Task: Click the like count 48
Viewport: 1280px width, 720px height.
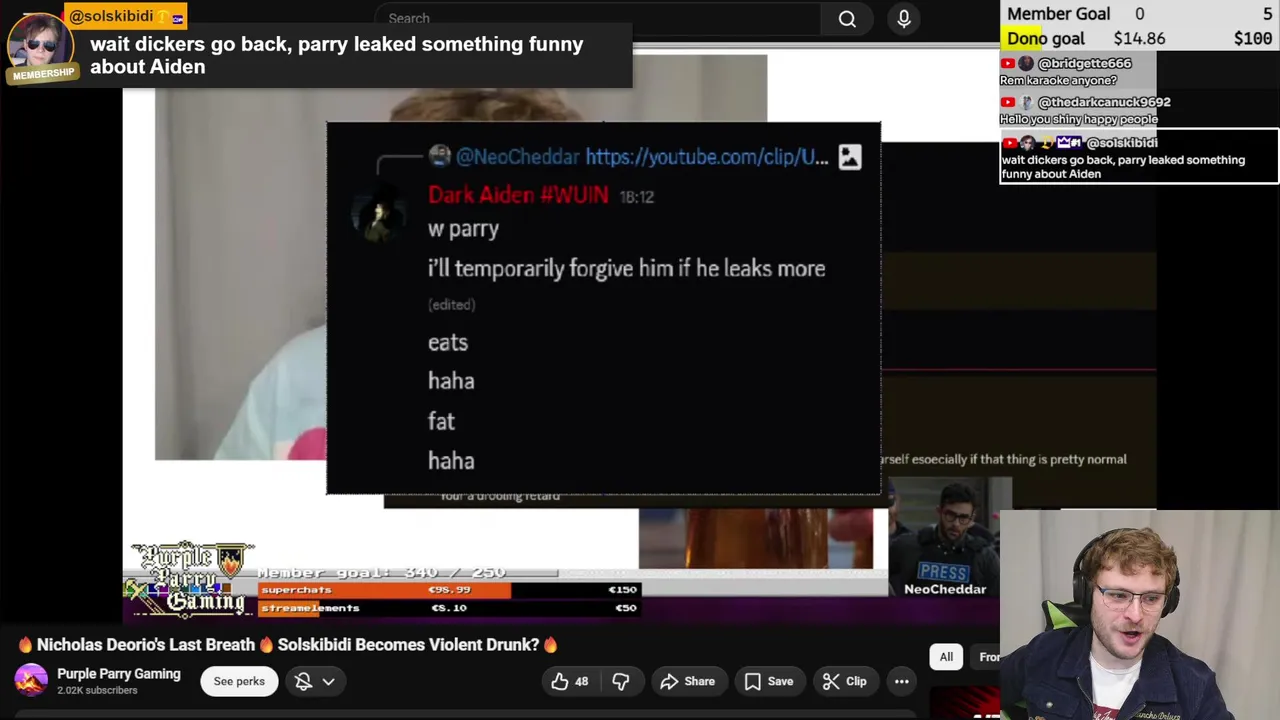Action: point(581,681)
